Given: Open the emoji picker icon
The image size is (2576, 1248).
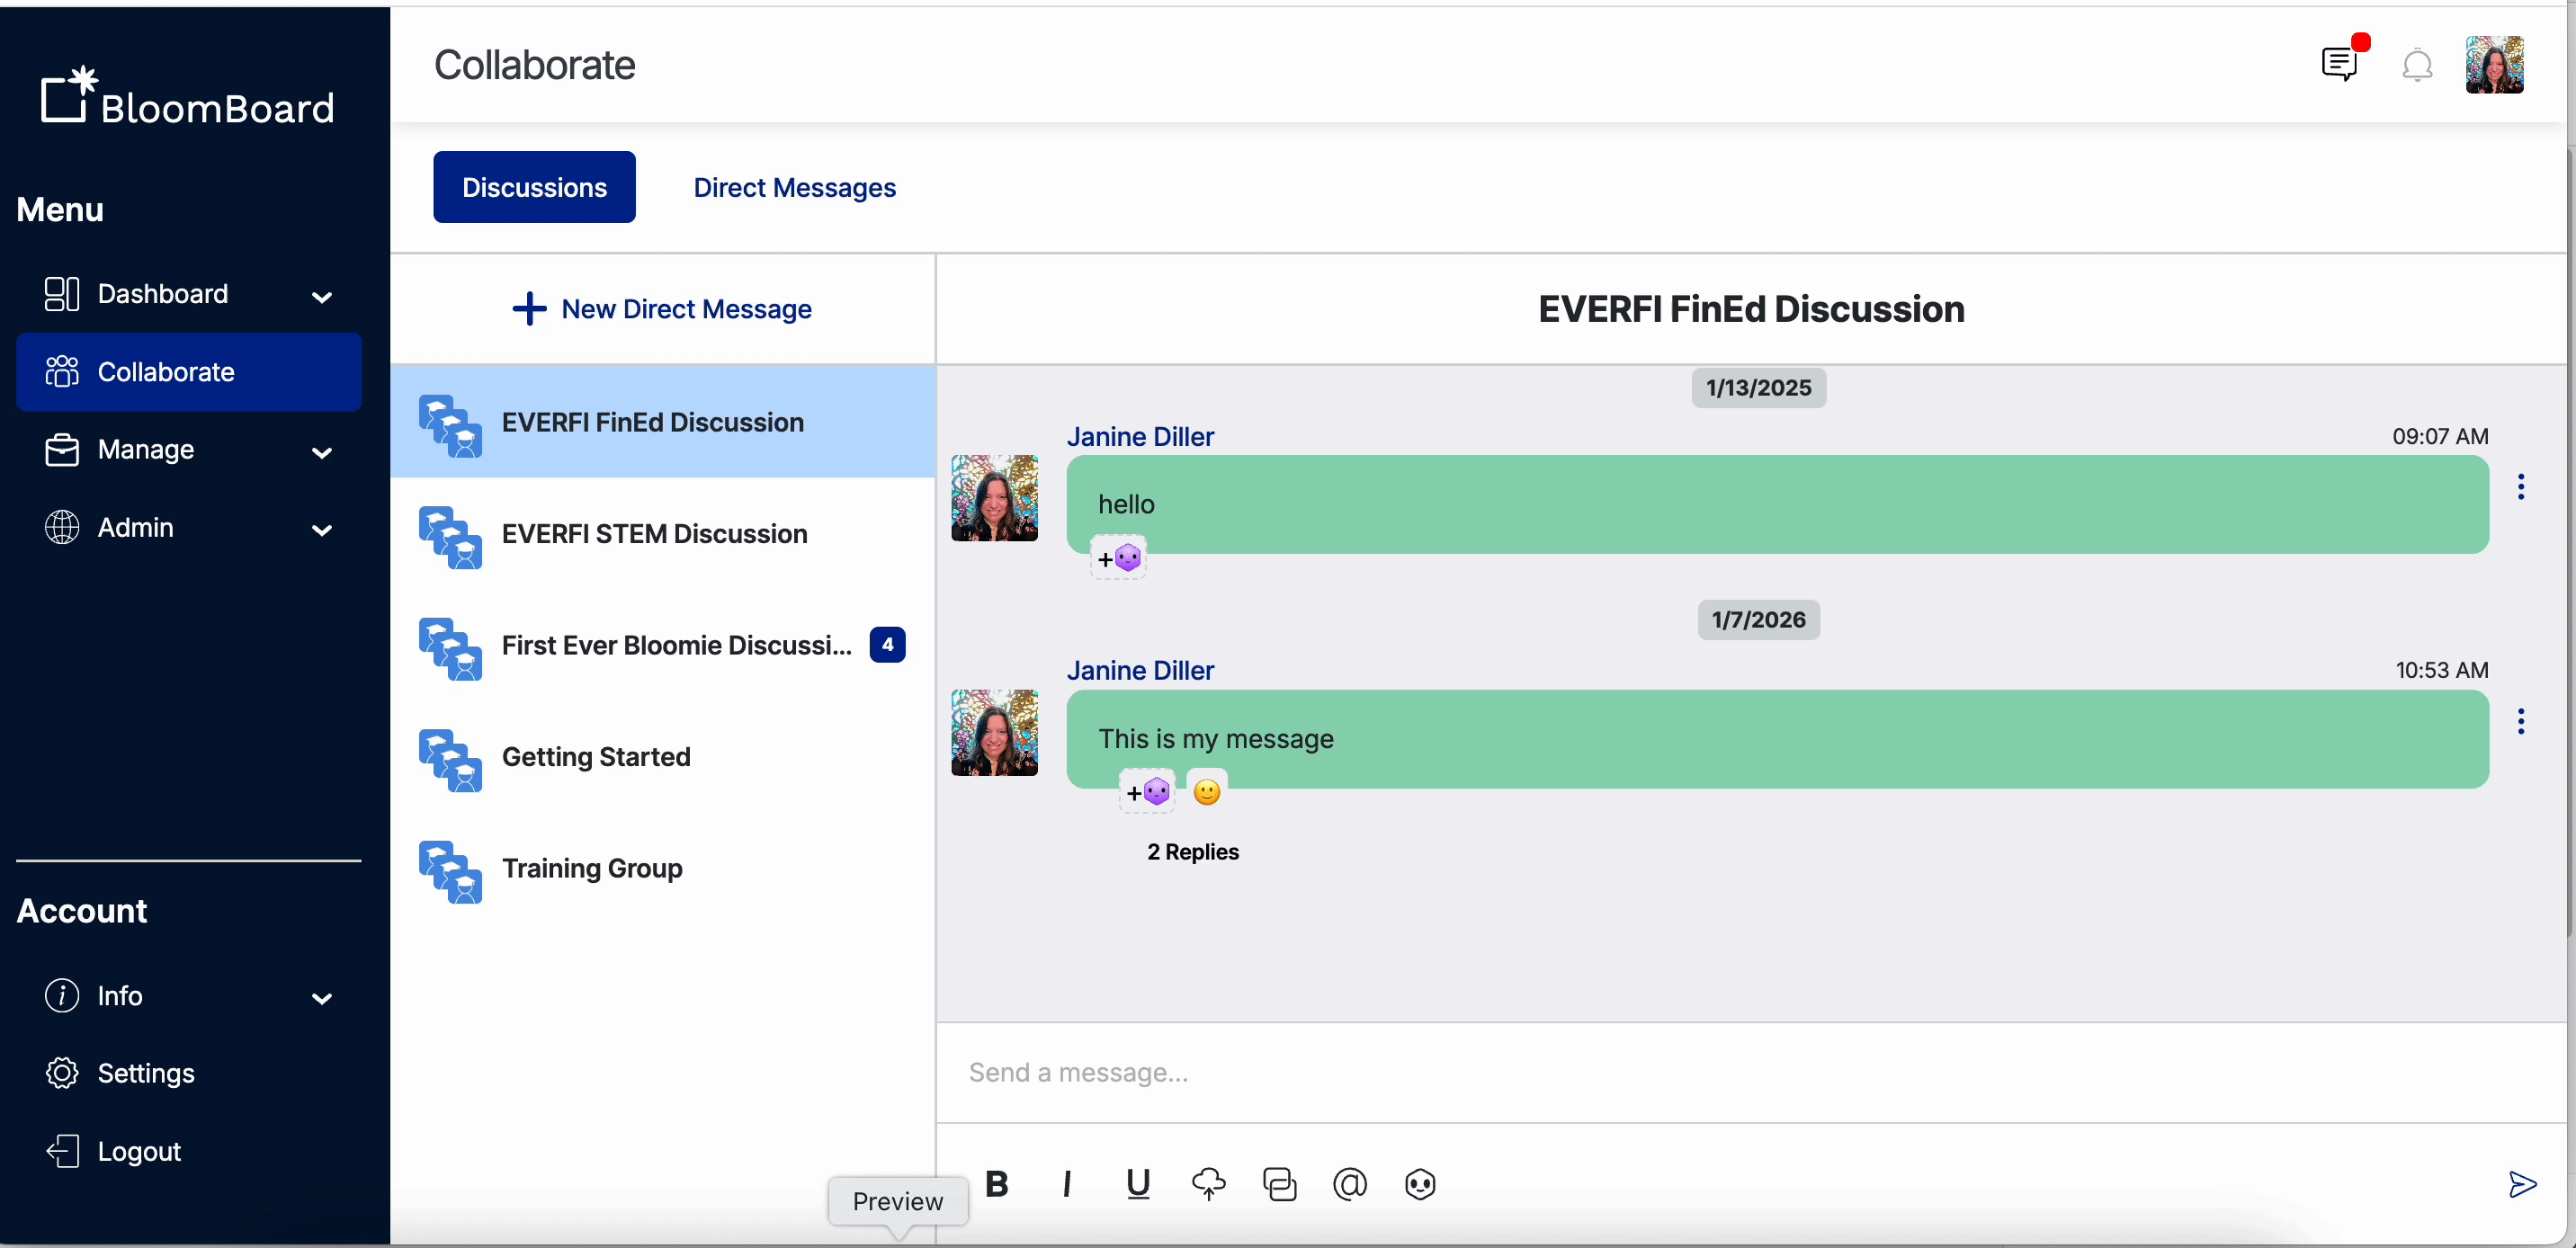Looking at the screenshot, I should coord(1420,1184).
